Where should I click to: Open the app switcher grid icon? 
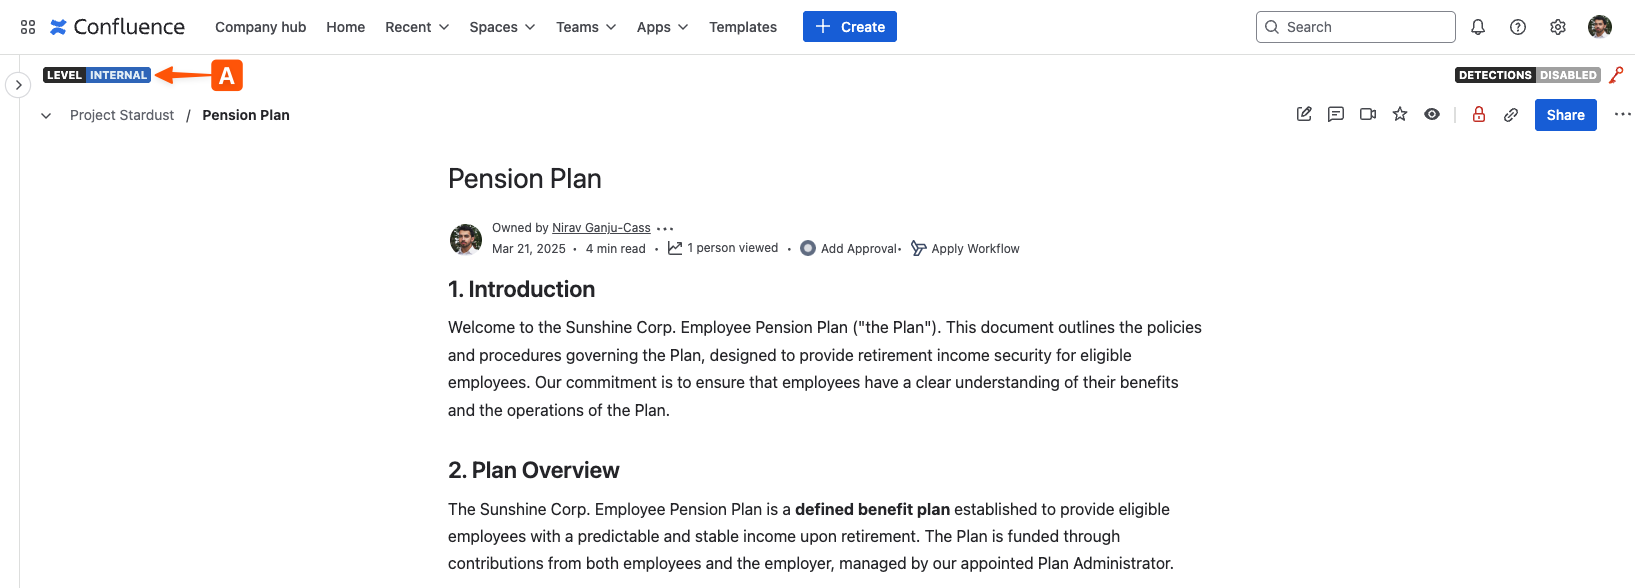[28, 27]
